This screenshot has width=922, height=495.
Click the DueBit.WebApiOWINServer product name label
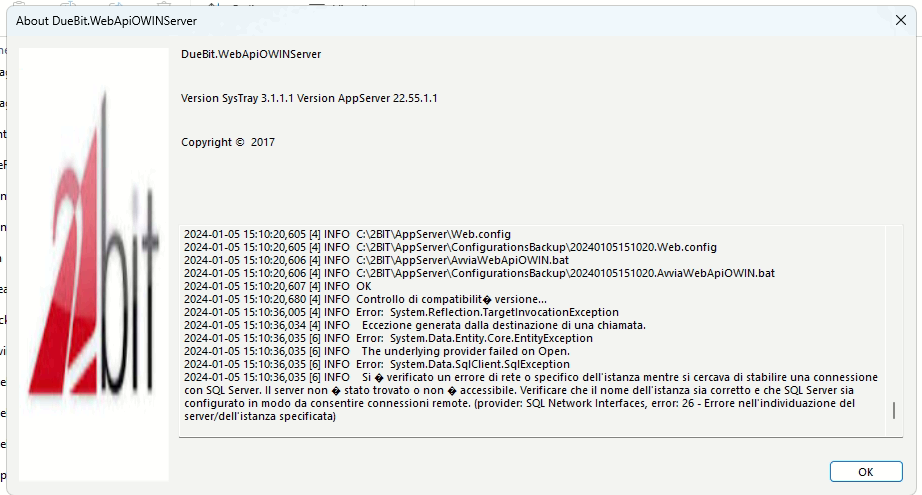tap(251, 54)
